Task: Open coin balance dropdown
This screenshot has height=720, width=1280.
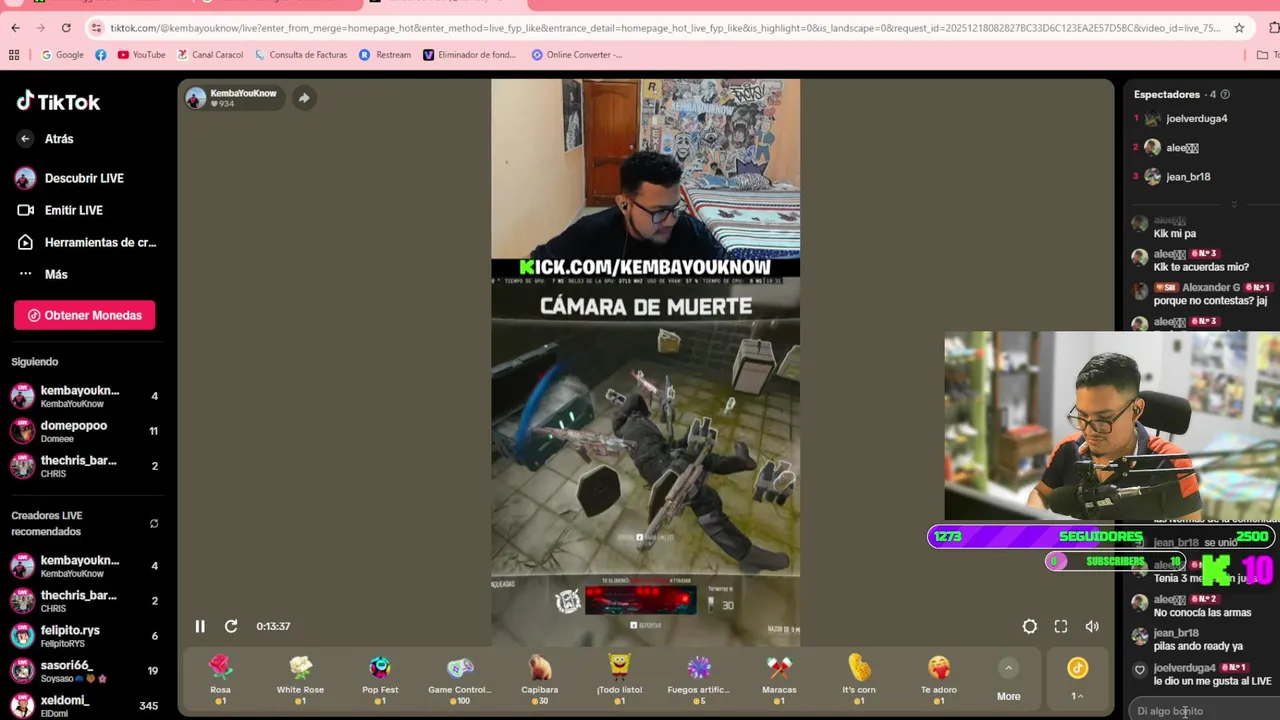Action: click(x=1077, y=680)
